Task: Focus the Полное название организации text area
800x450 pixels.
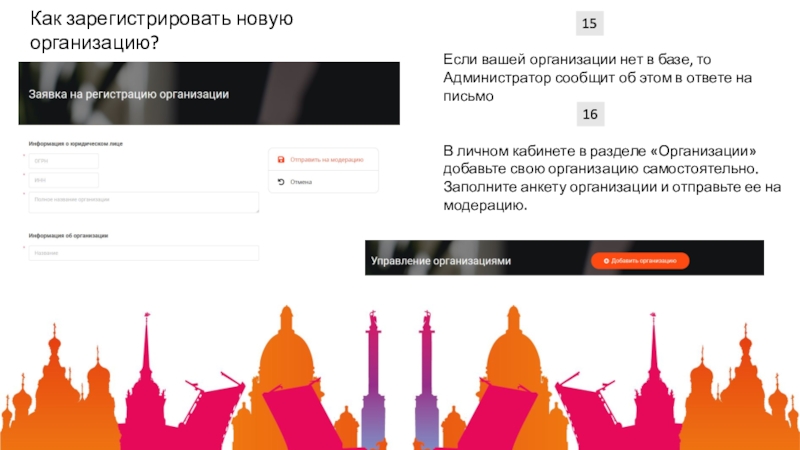Action: tap(143, 203)
